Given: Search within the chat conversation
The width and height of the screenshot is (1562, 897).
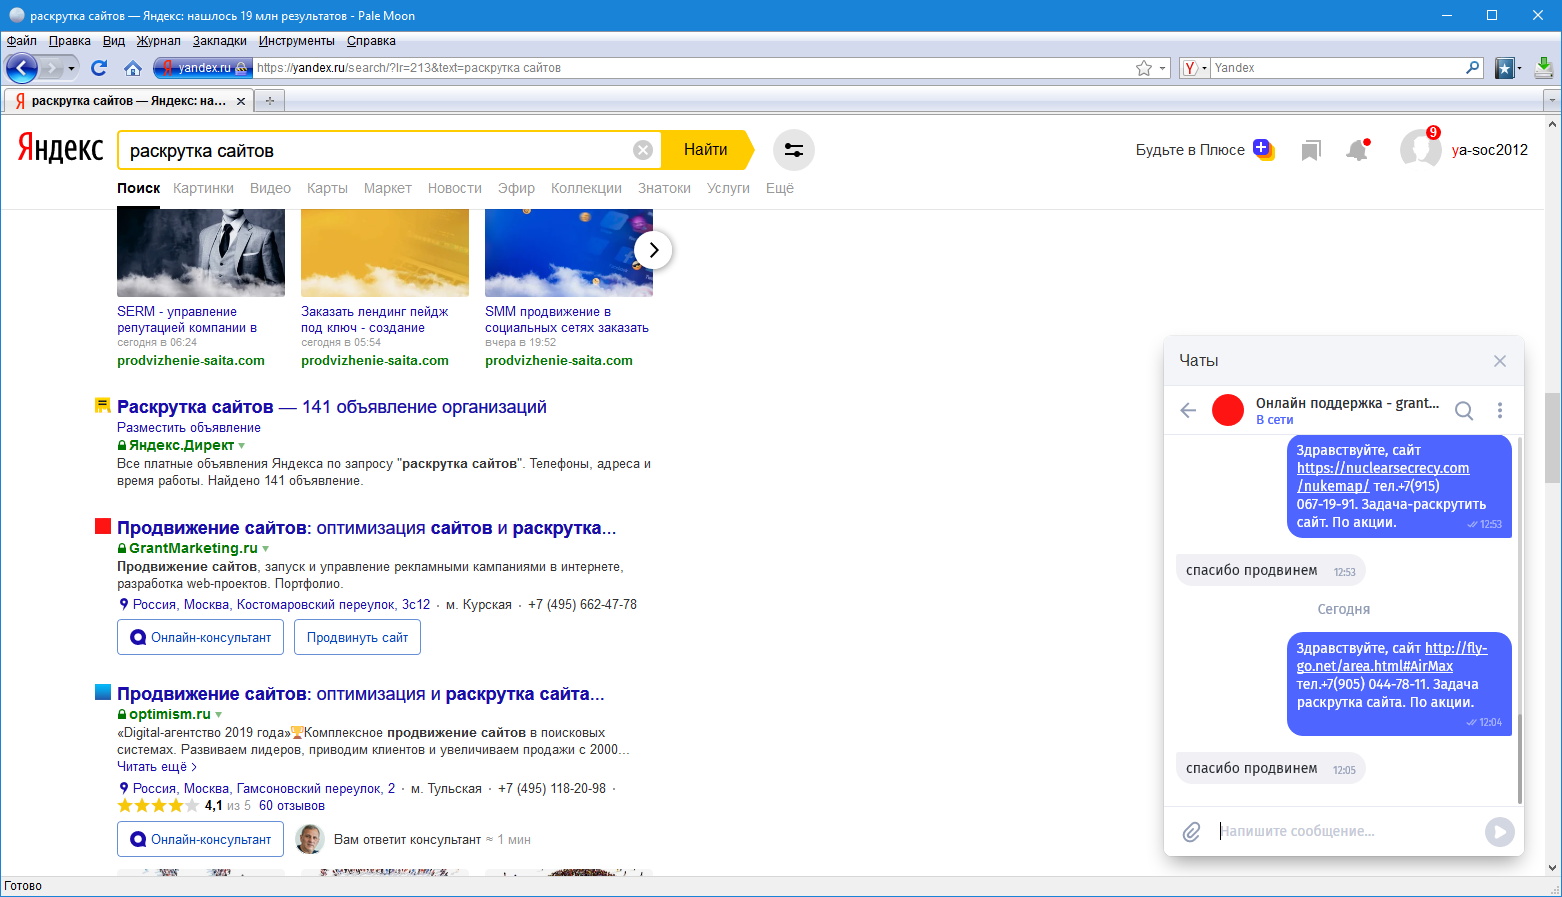Looking at the screenshot, I should pyautogui.click(x=1464, y=410).
